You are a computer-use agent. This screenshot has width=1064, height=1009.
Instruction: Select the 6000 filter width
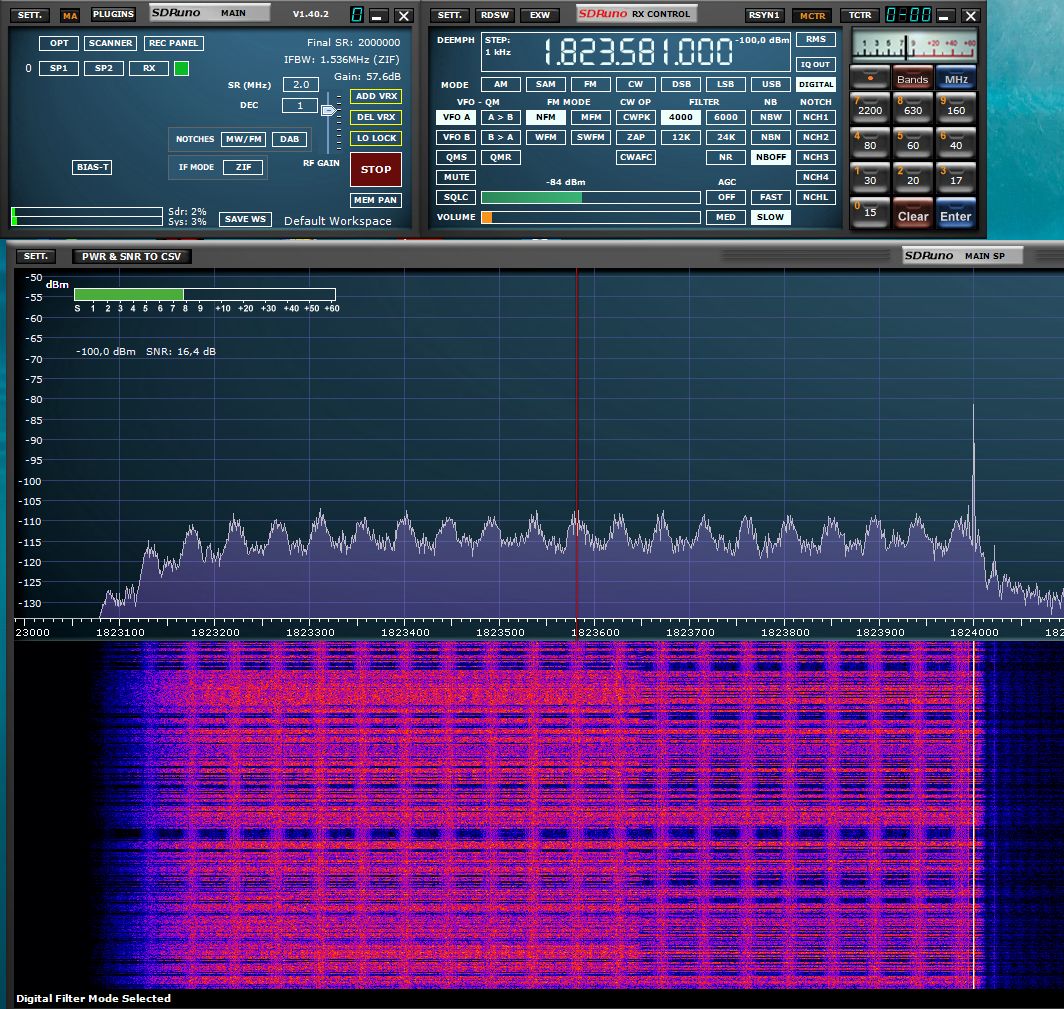click(x=725, y=117)
